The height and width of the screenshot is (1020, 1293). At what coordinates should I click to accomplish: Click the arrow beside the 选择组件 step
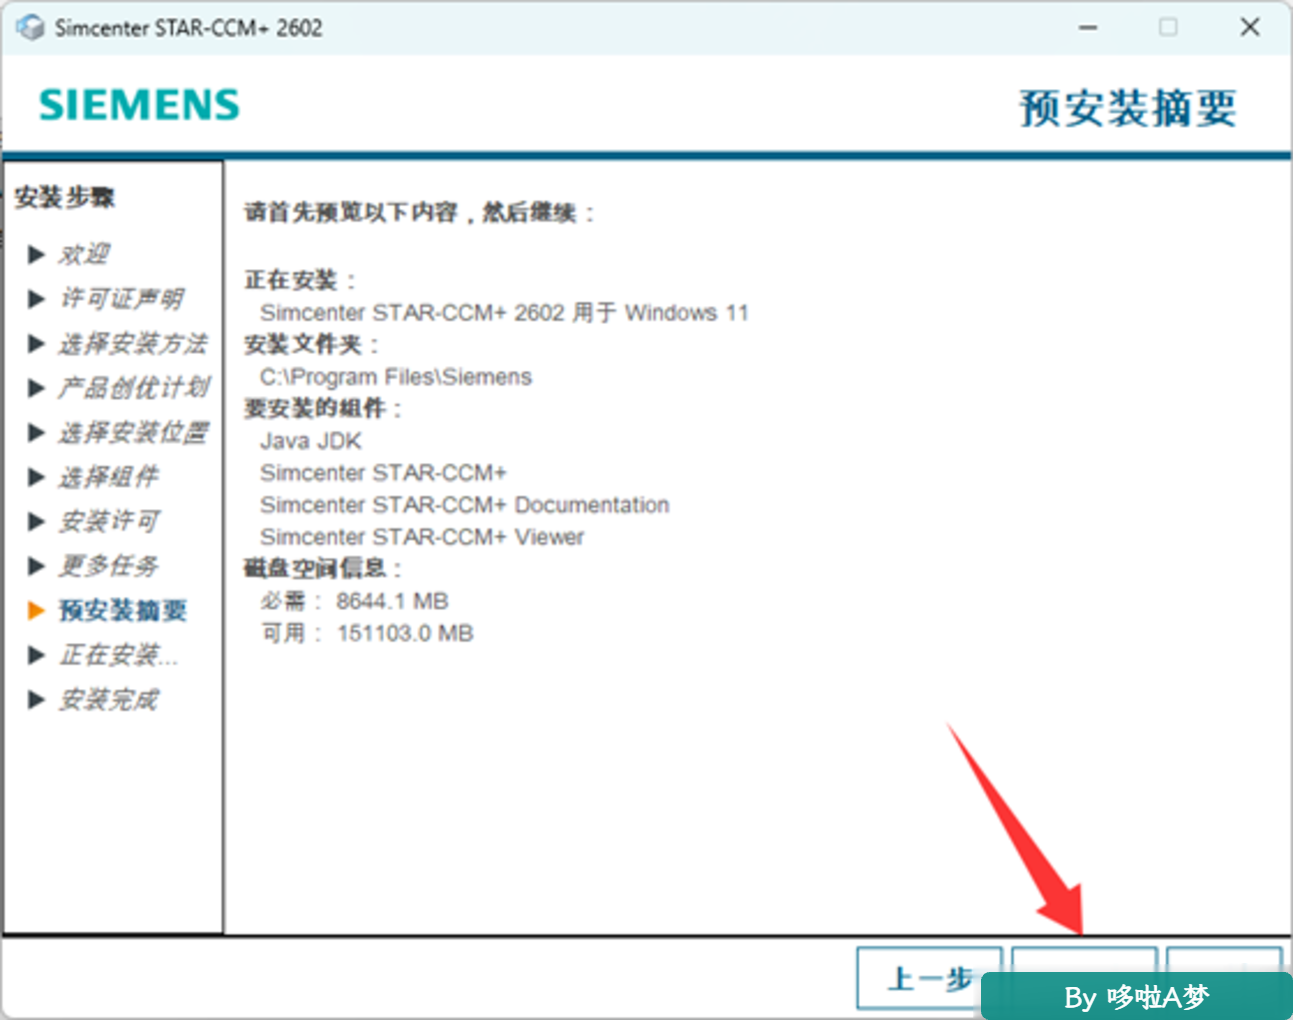(x=37, y=477)
